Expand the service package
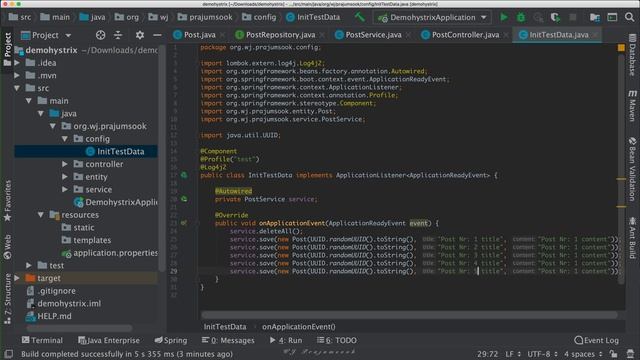Screen dimensions: 640x360 pyautogui.click(x=64, y=189)
